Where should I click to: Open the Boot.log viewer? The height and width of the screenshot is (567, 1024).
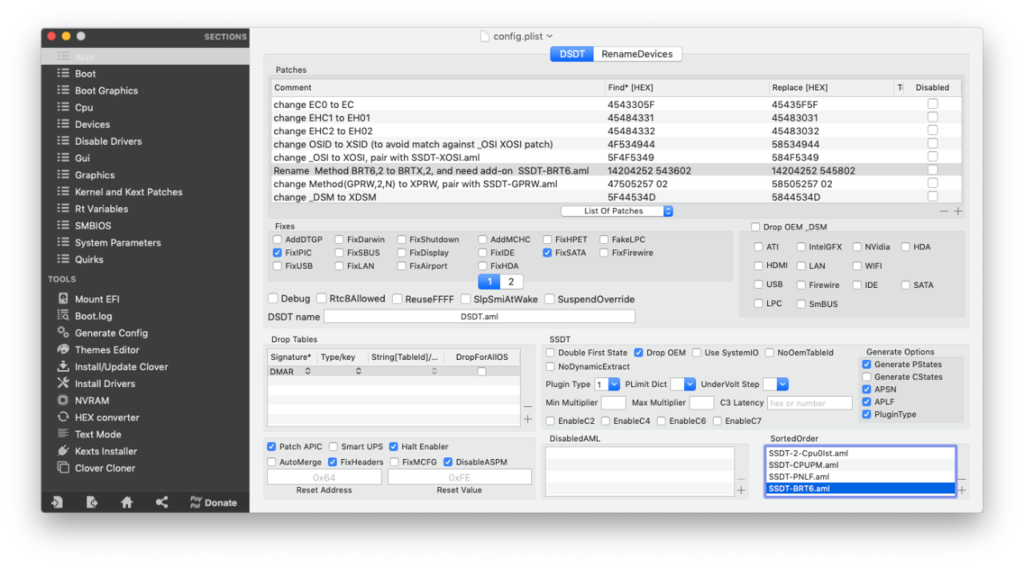pyautogui.click(x=92, y=316)
